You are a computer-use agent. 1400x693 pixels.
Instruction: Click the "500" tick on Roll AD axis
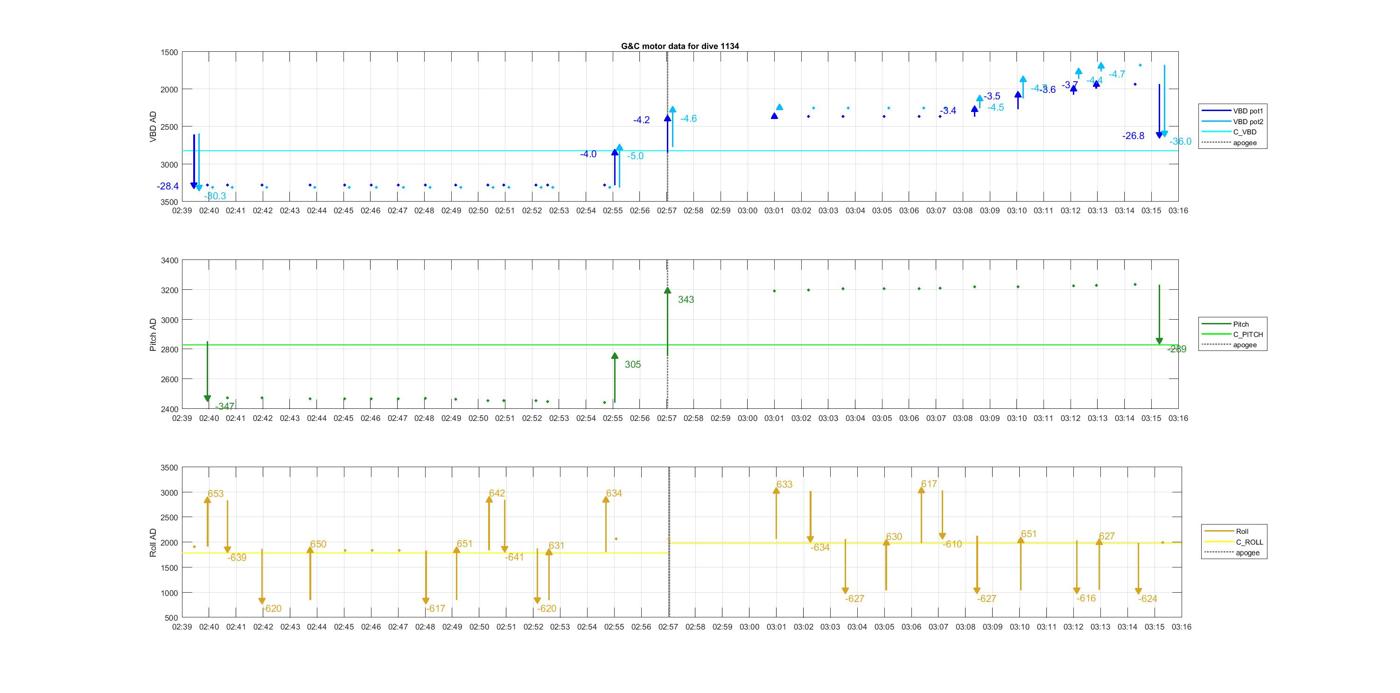[x=172, y=618]
